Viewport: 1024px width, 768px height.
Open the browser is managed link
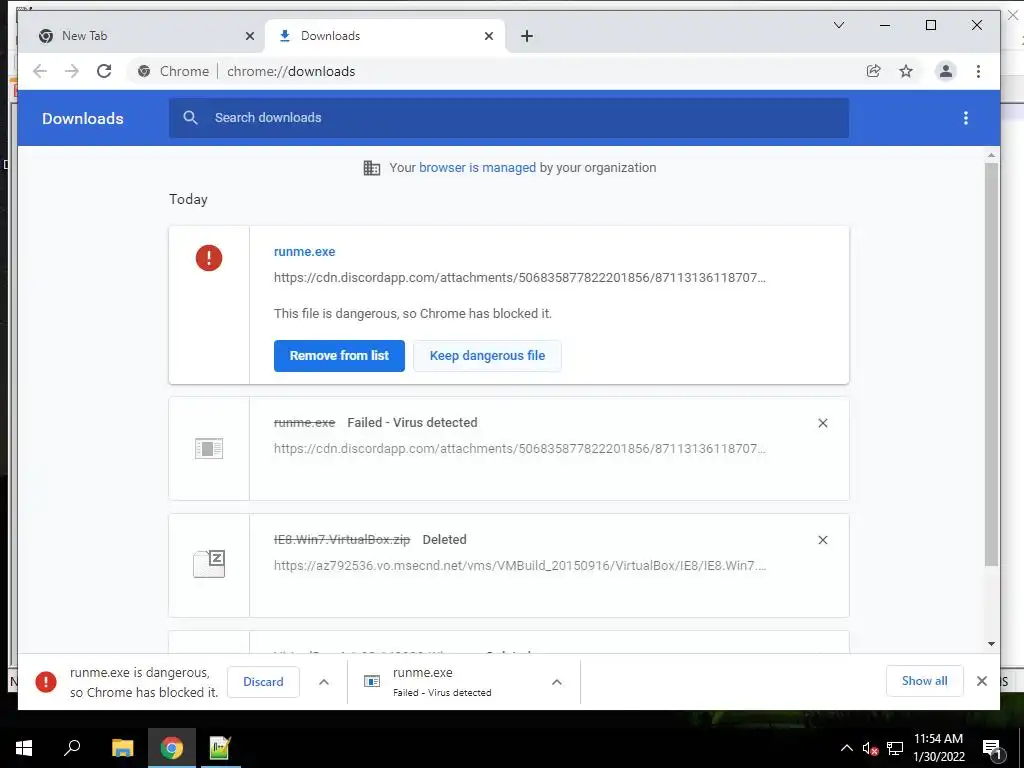[477, 168]
